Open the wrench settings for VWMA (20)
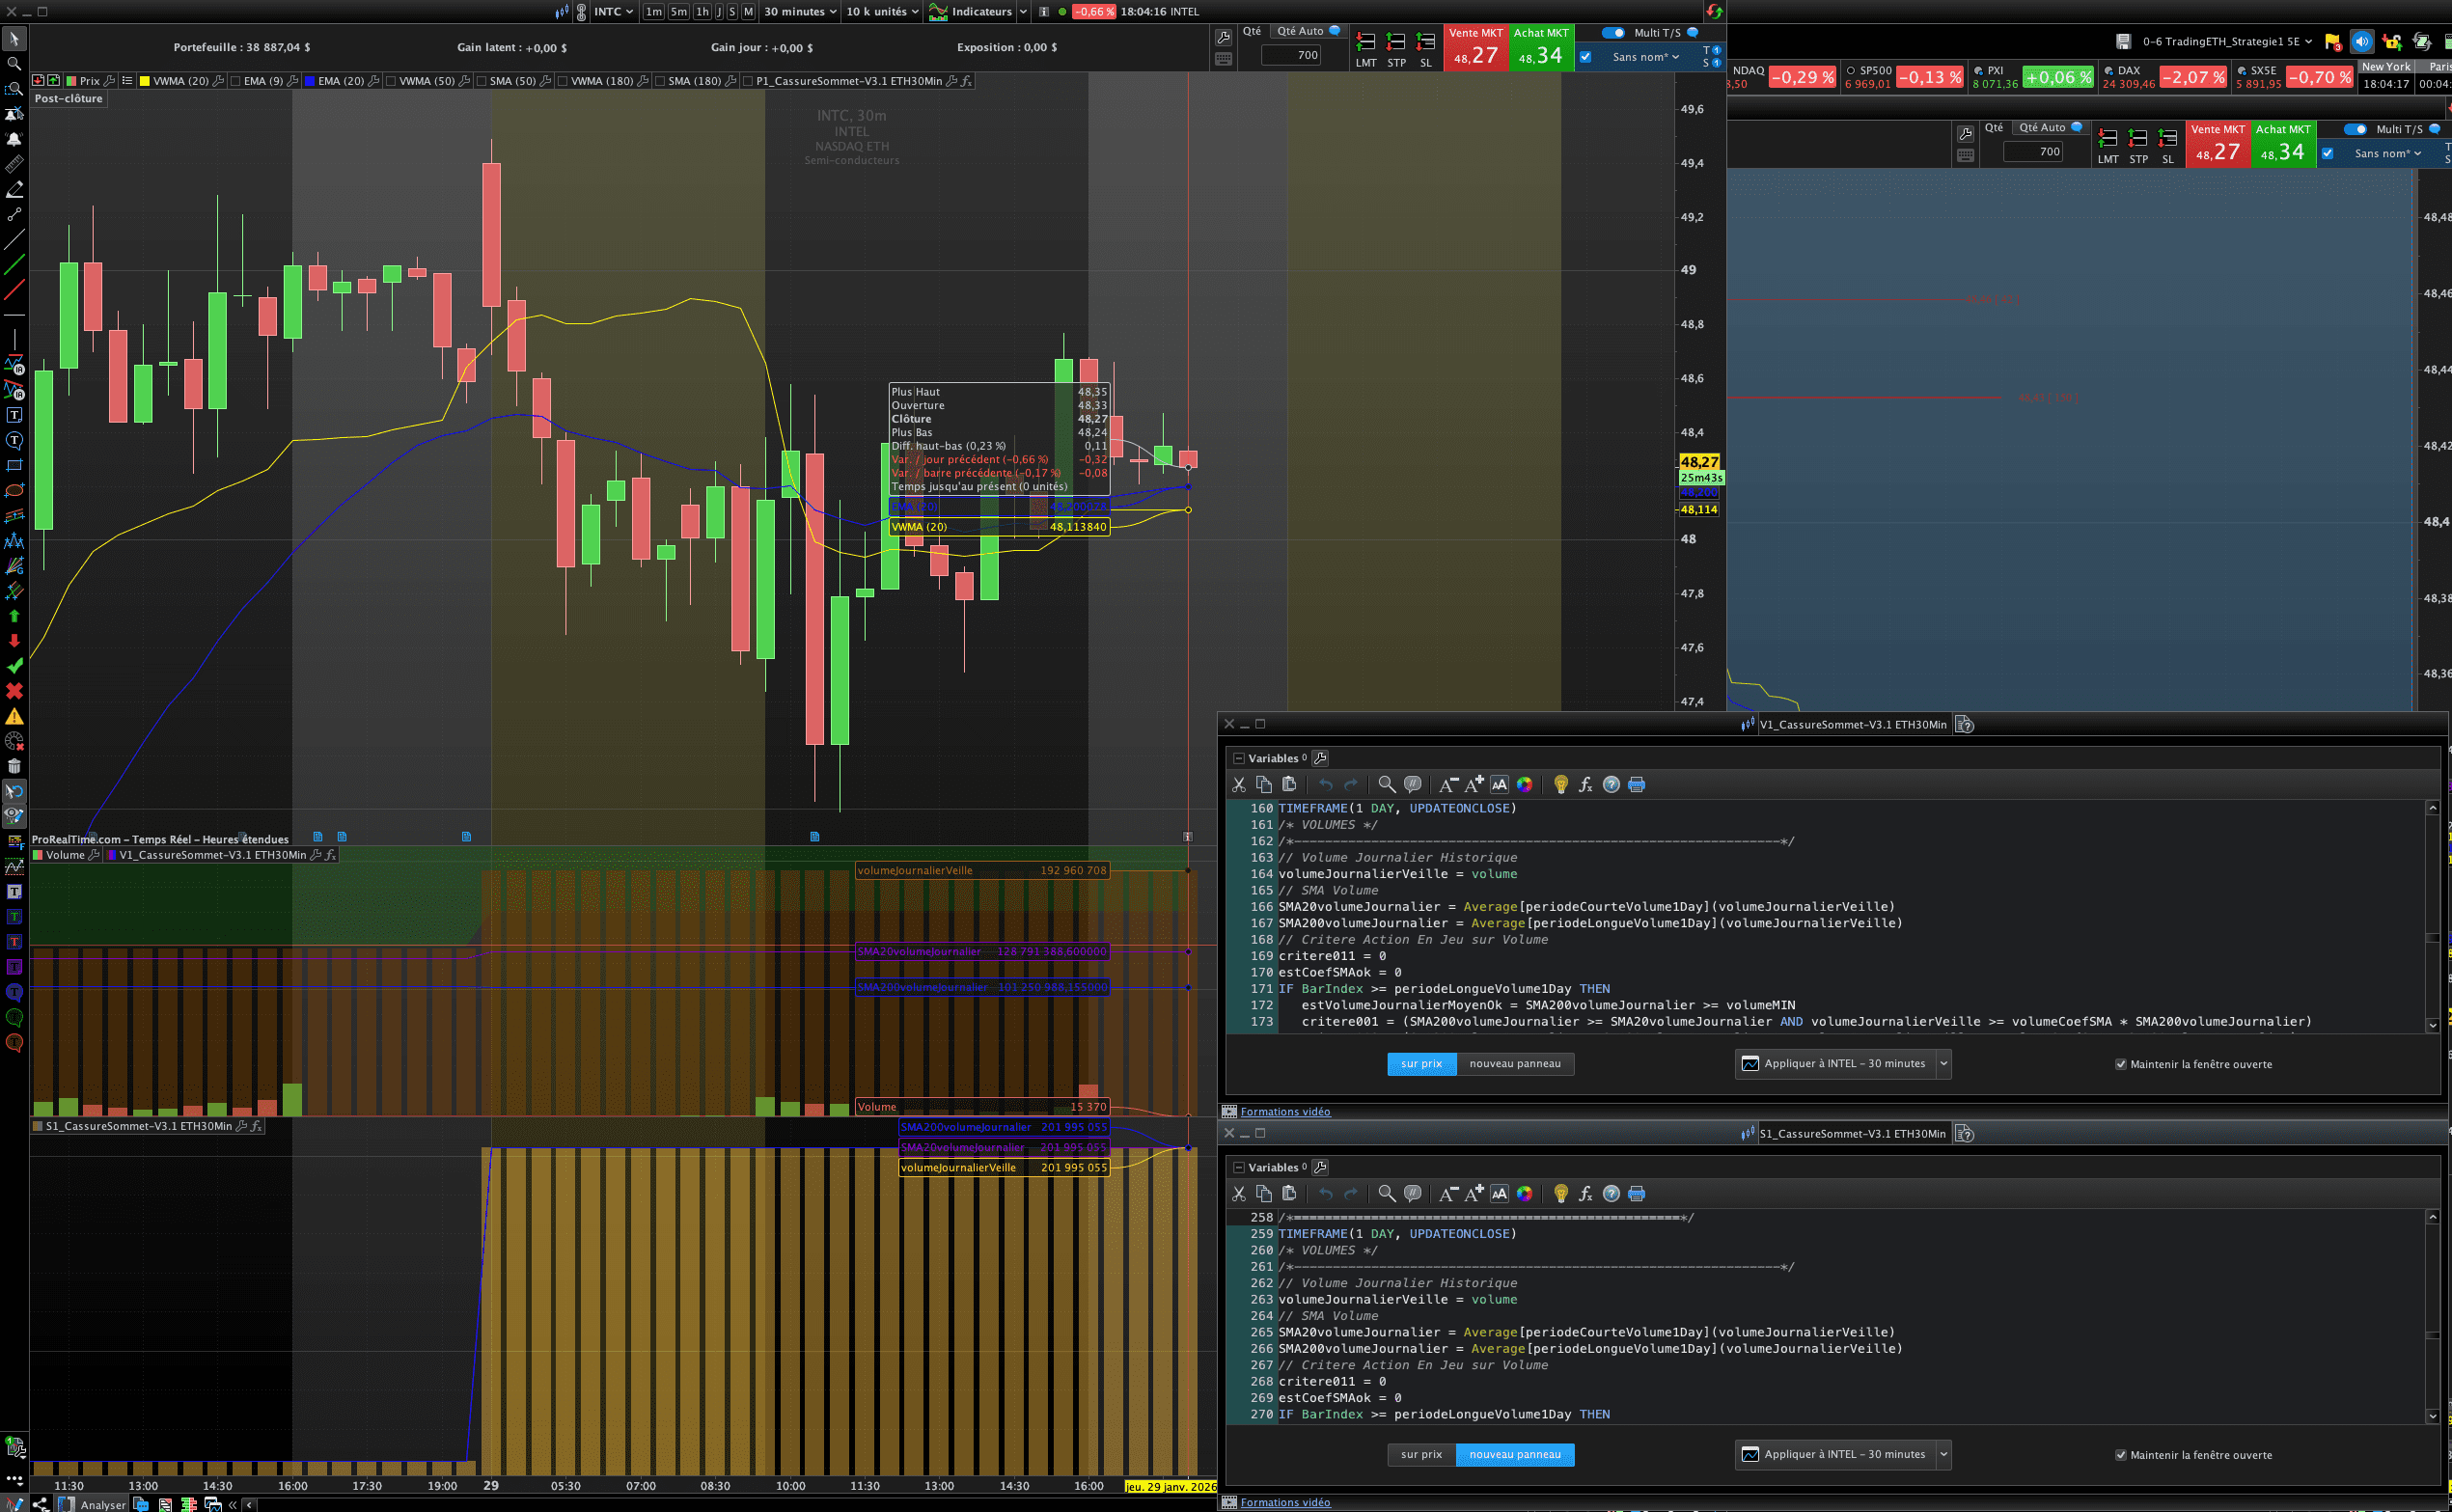The height and width of the screenshot is (1512, 2452). 219,81
